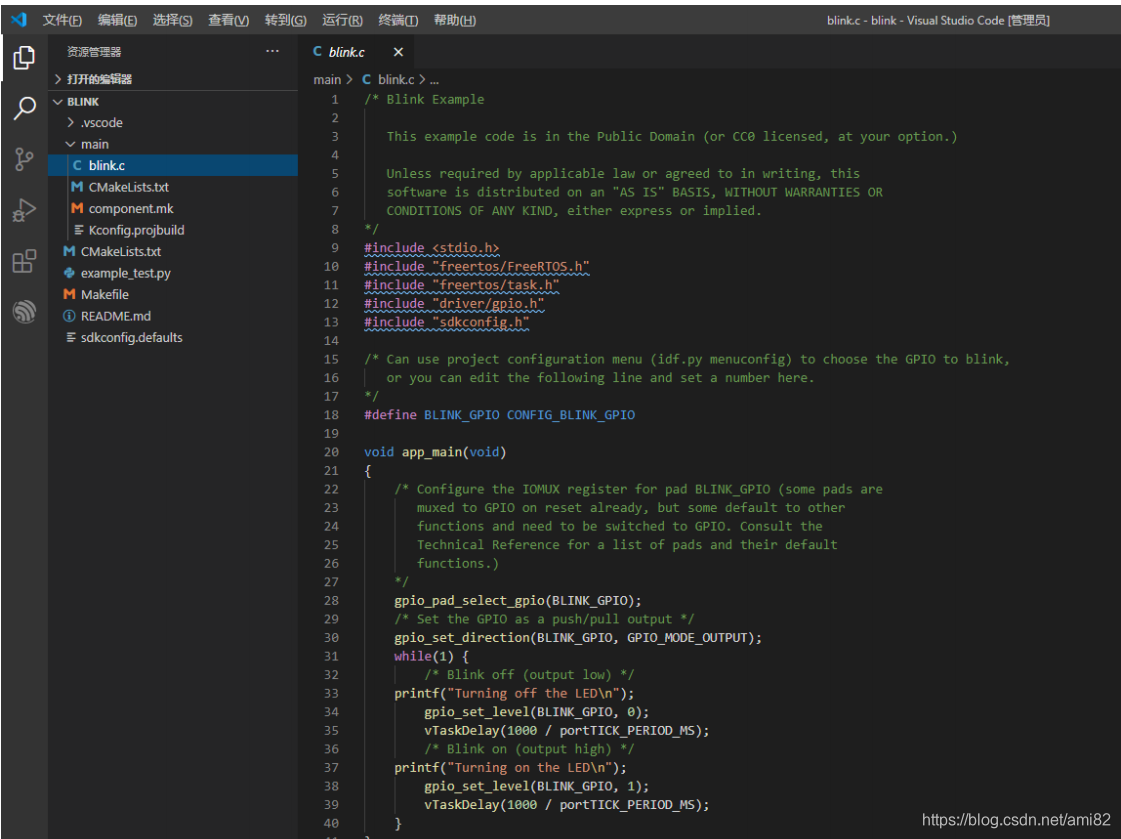This screenshot has width=1121, height=839.
Task: Click the VS Code logo icon
Action: coord(19,19)
